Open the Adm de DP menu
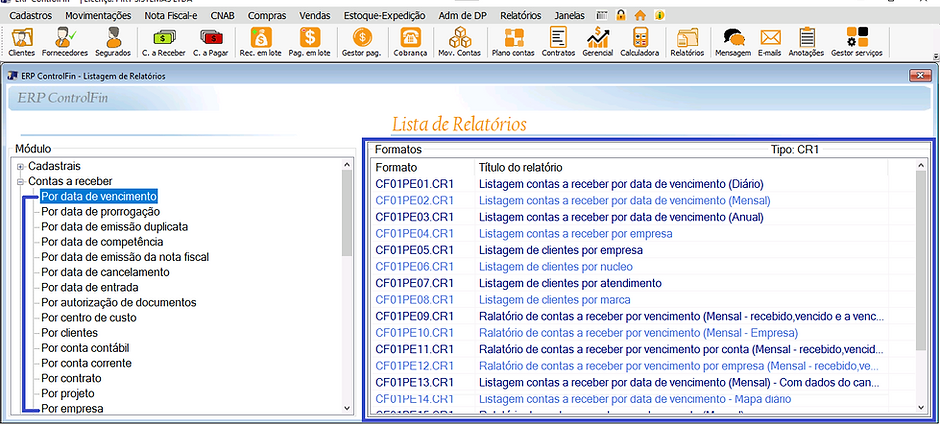 pos(462,16)
